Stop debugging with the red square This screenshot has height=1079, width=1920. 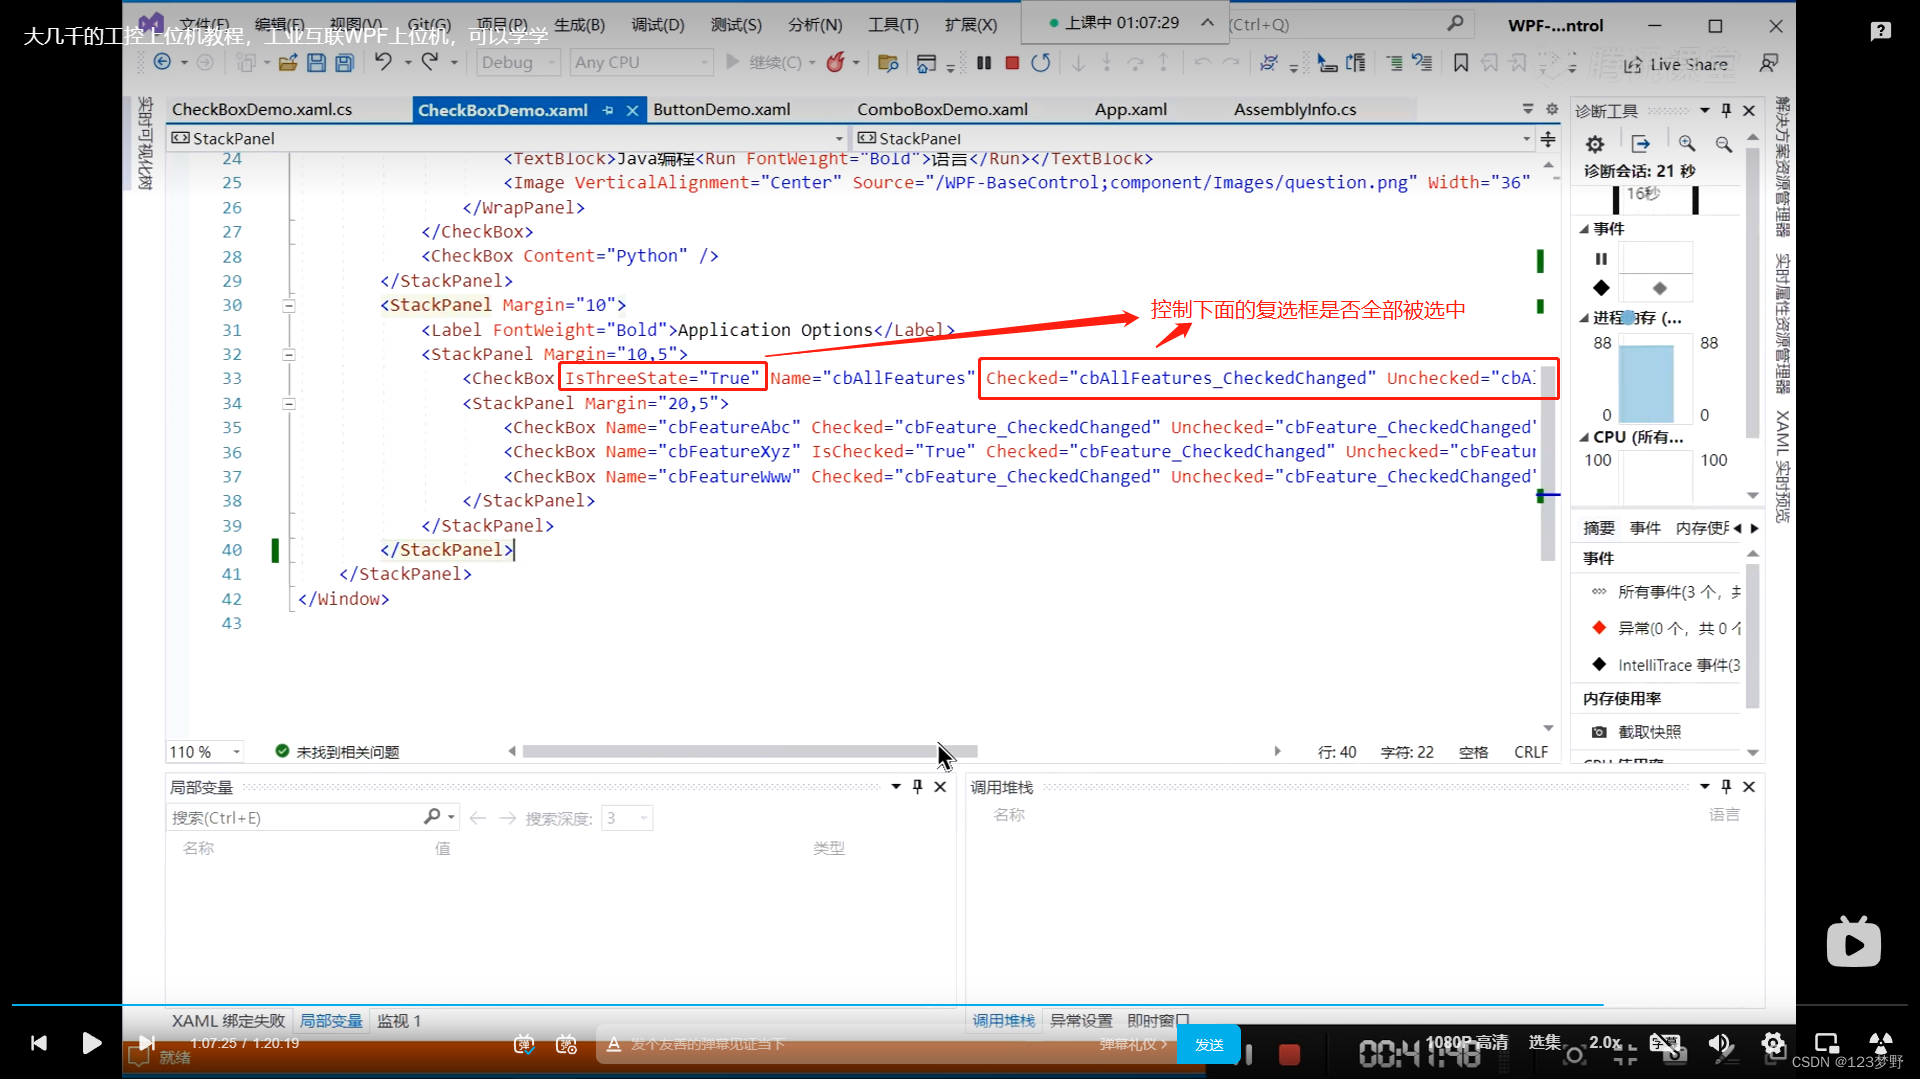pyautogui.click(x=1012, y=63)
